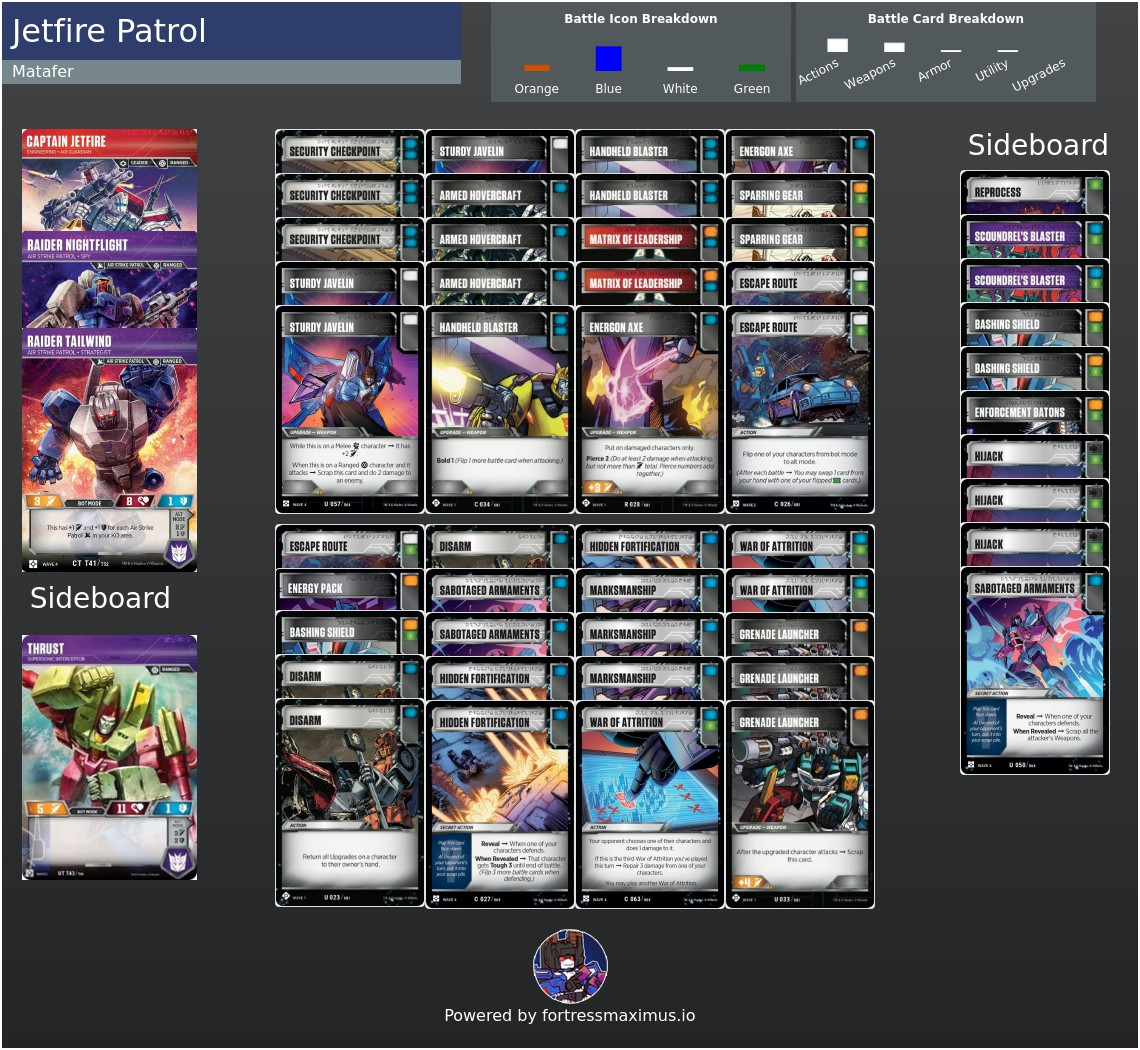Click the +4 attack bonus on Grenade Launcher

(x=750, y=882)
